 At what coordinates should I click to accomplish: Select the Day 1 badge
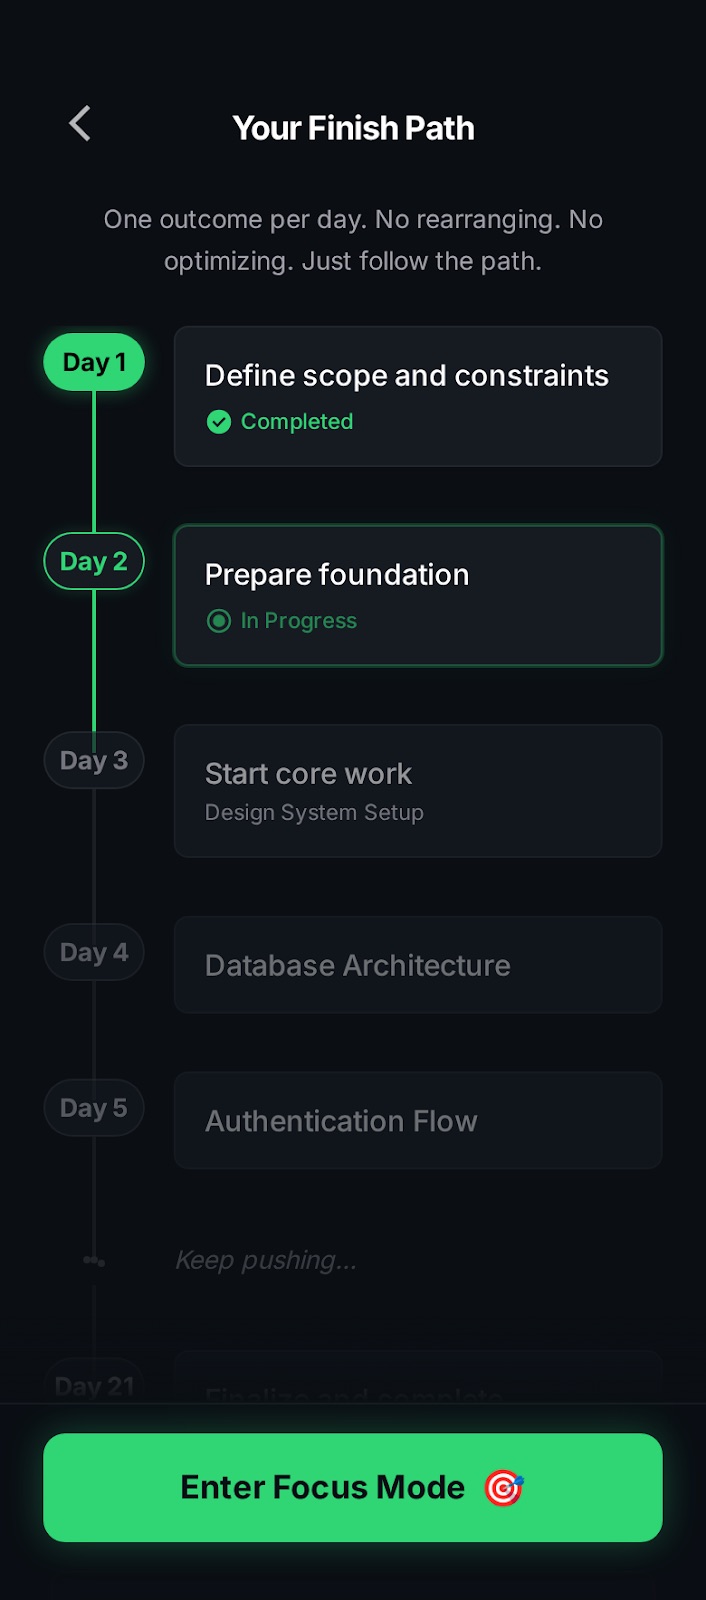[93, 362]
